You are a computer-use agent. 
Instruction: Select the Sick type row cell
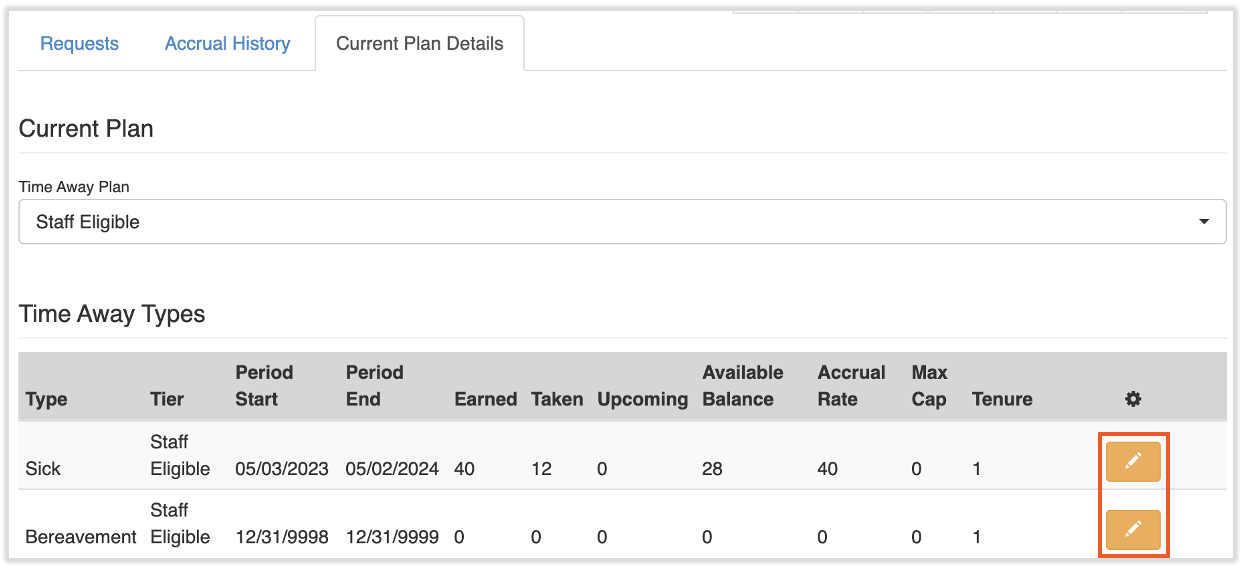(x=43, y=468)
